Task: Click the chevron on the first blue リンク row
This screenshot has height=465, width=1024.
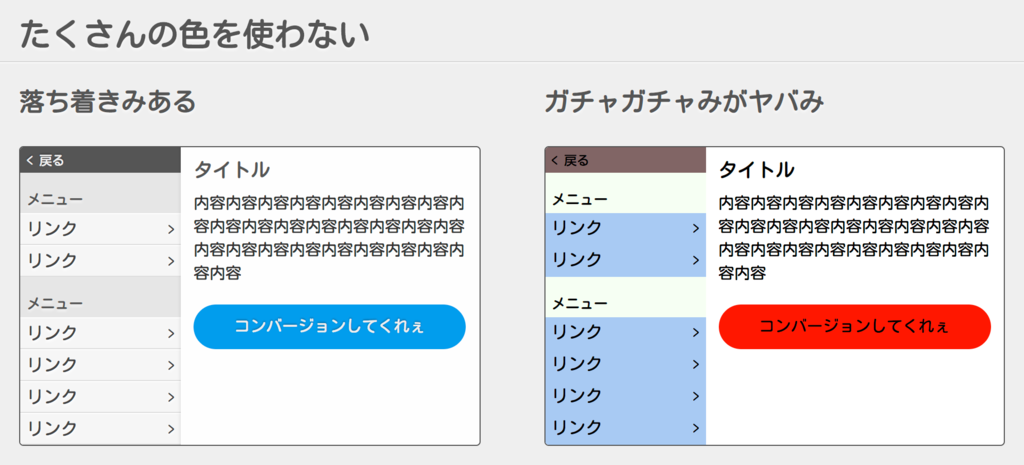Action: point(696,229)
